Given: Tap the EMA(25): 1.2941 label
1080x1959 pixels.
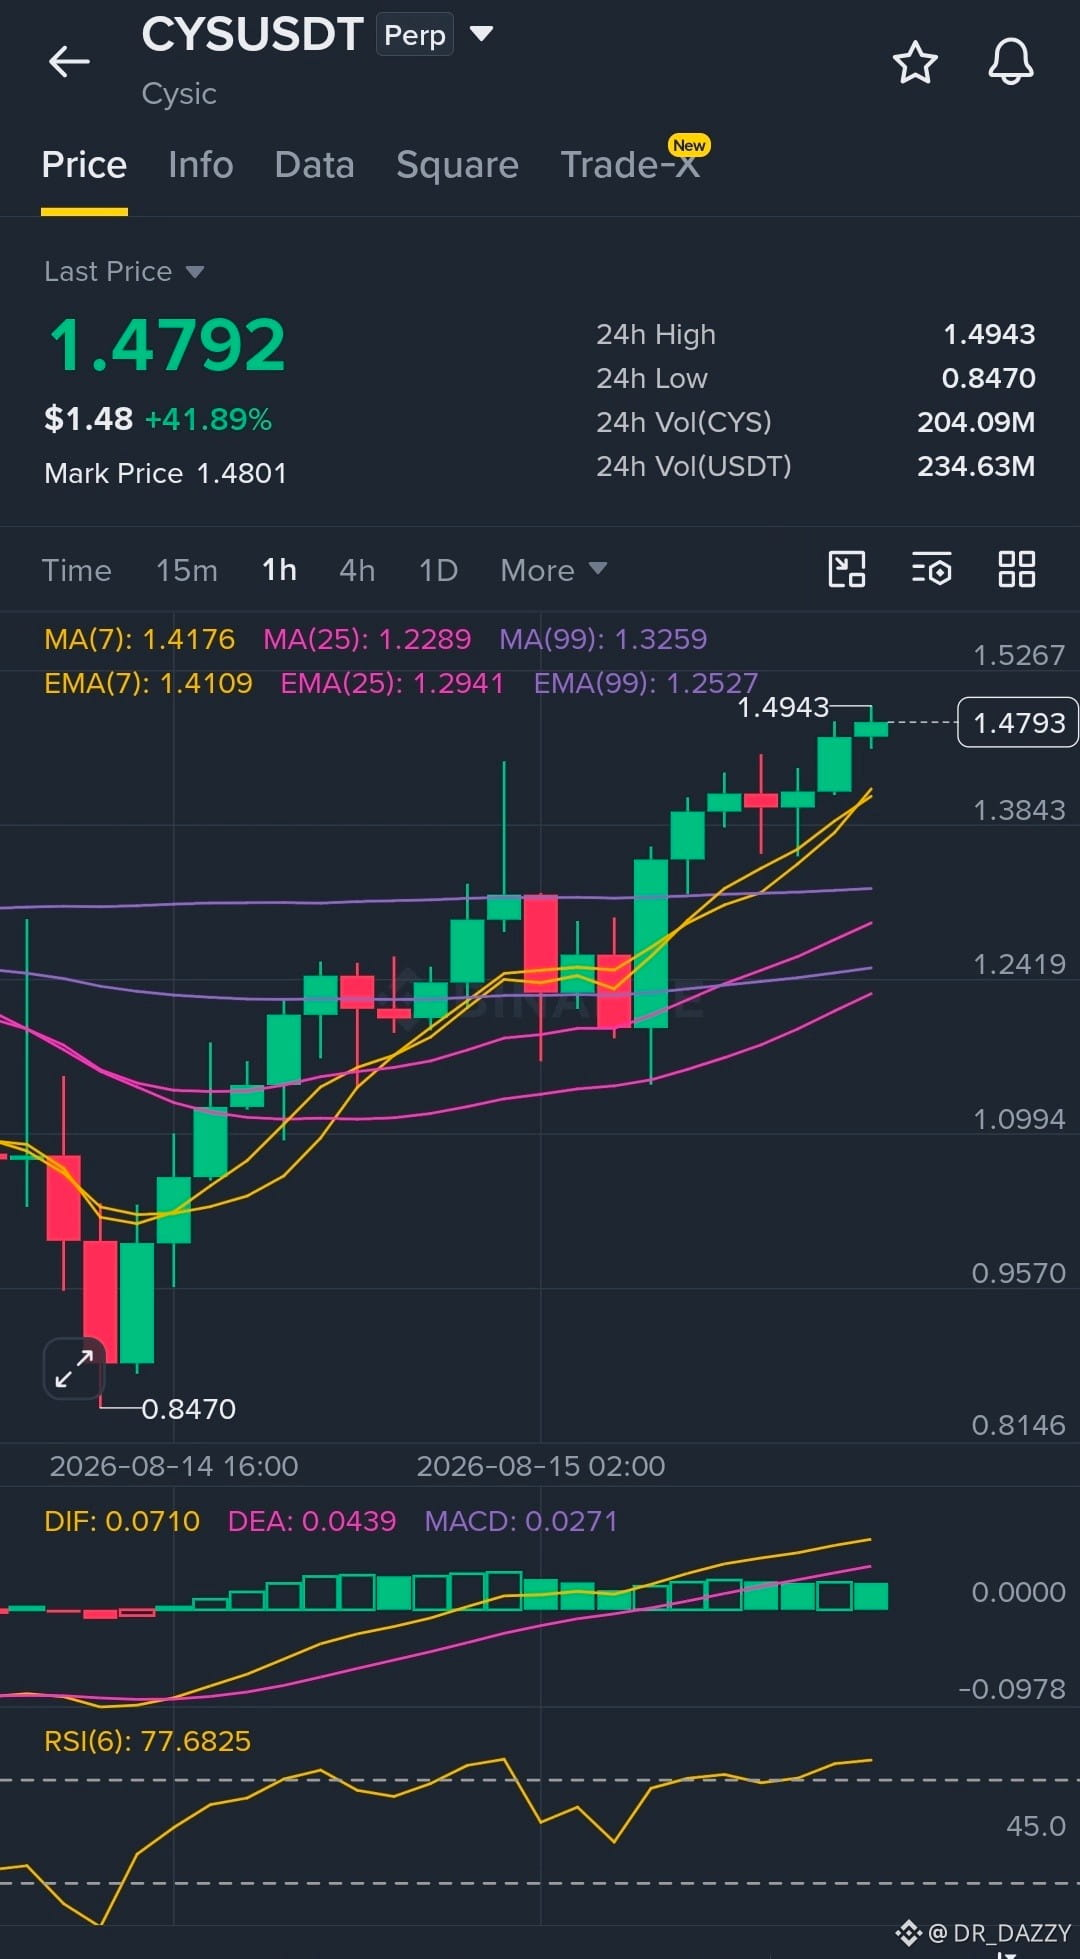Looking at the screenshot, I should click(392, 683).
